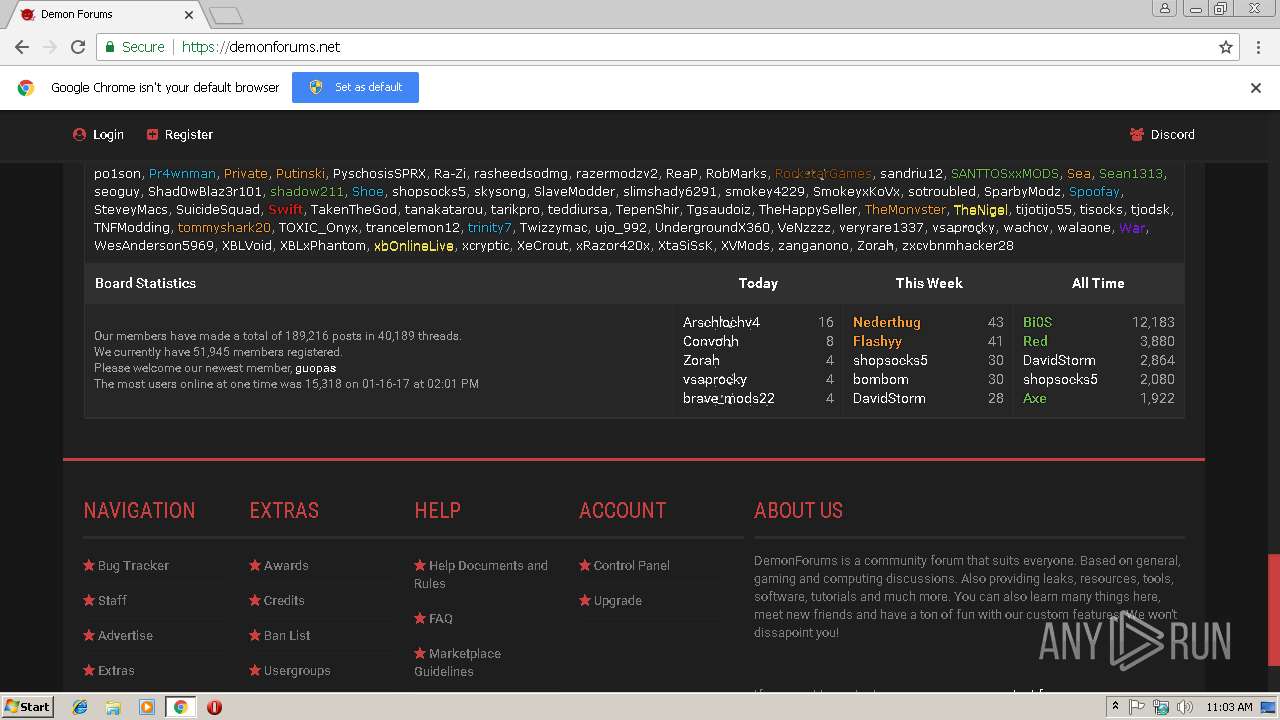Open user profile Spoofay

click(1094, 192)
